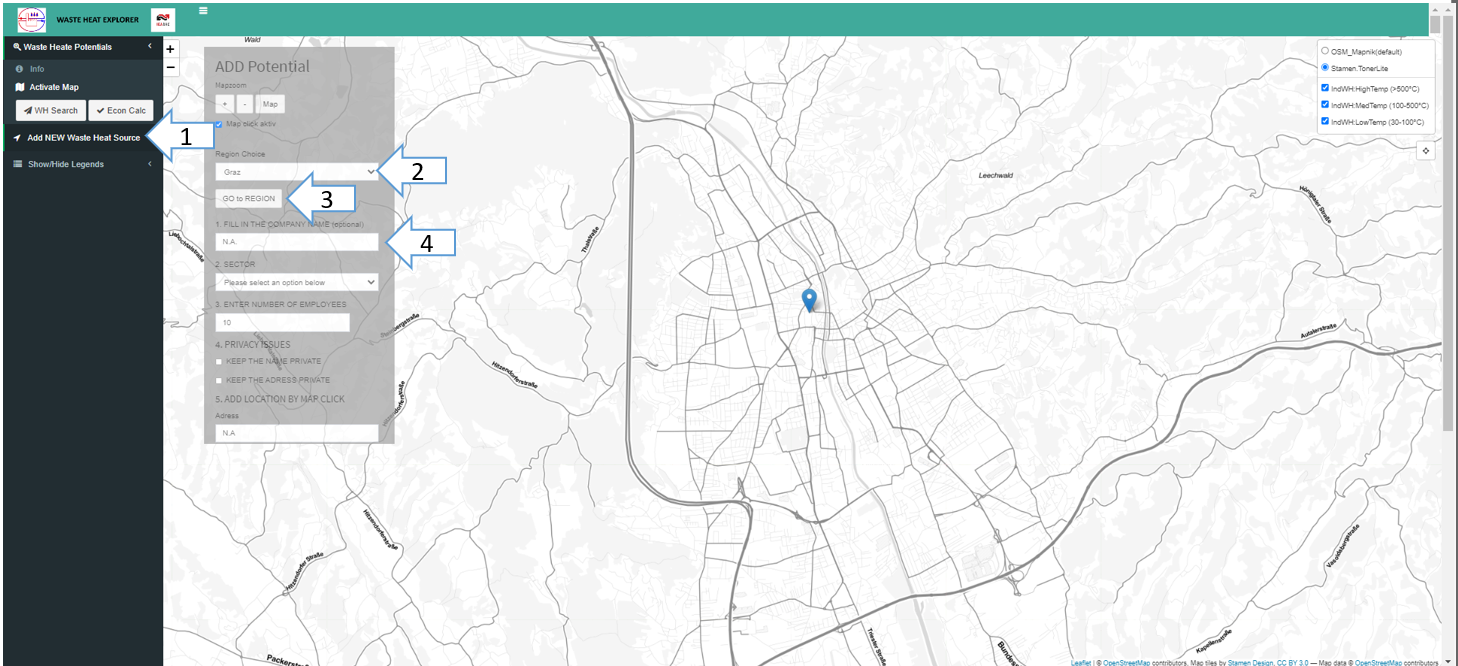The image size is (1458, 666).
Task: Select the Stamen.TonerLite base layer
Action: point(1325,68)
